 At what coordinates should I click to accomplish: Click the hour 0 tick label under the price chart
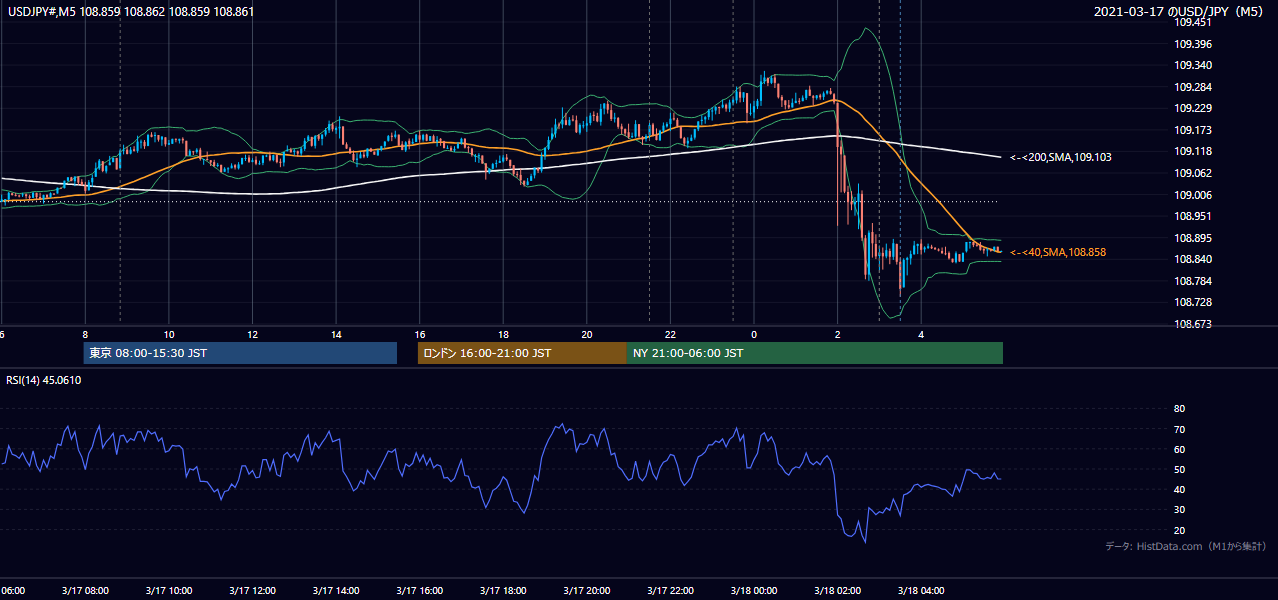[x=754, y=335]
